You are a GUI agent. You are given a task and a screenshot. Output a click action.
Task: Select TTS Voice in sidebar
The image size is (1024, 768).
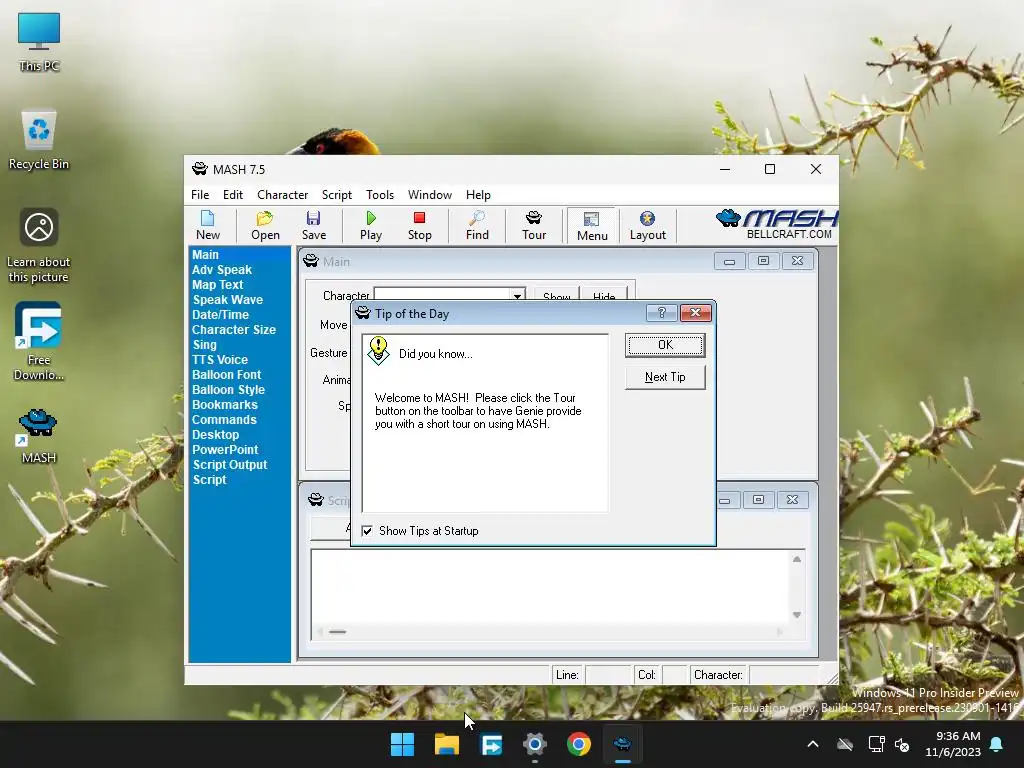[219, 360]
